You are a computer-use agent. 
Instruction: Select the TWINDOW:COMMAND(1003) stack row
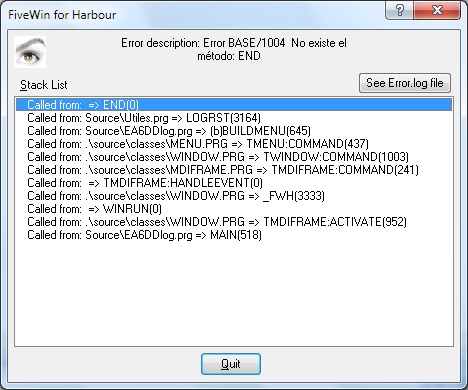pyautogui.click(x=234, y=157)
